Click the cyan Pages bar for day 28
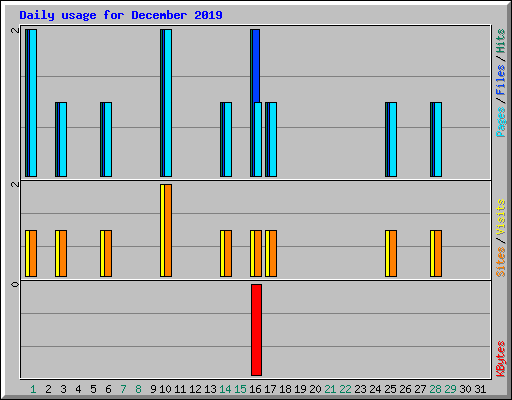This screenshot has width=512, height=400. click(438, 139)
